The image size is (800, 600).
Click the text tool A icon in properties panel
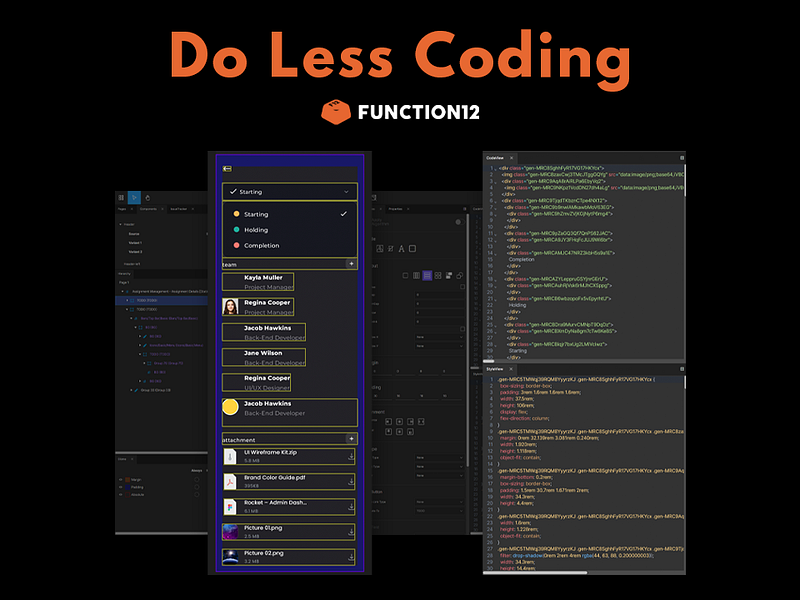pos(401,249)
